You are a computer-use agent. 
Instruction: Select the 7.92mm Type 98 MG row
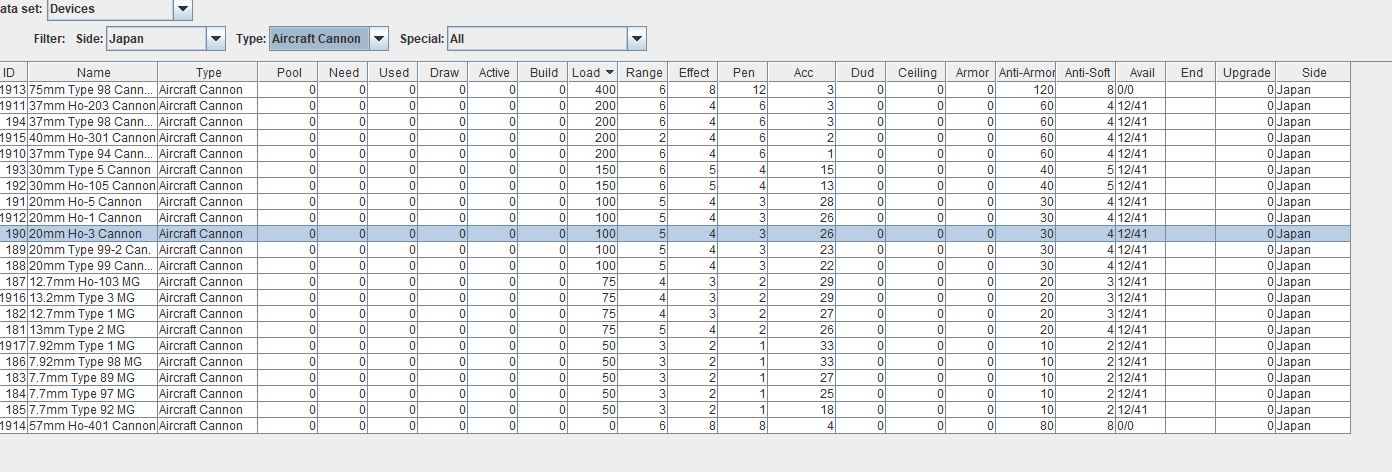[x=675, y=362]
